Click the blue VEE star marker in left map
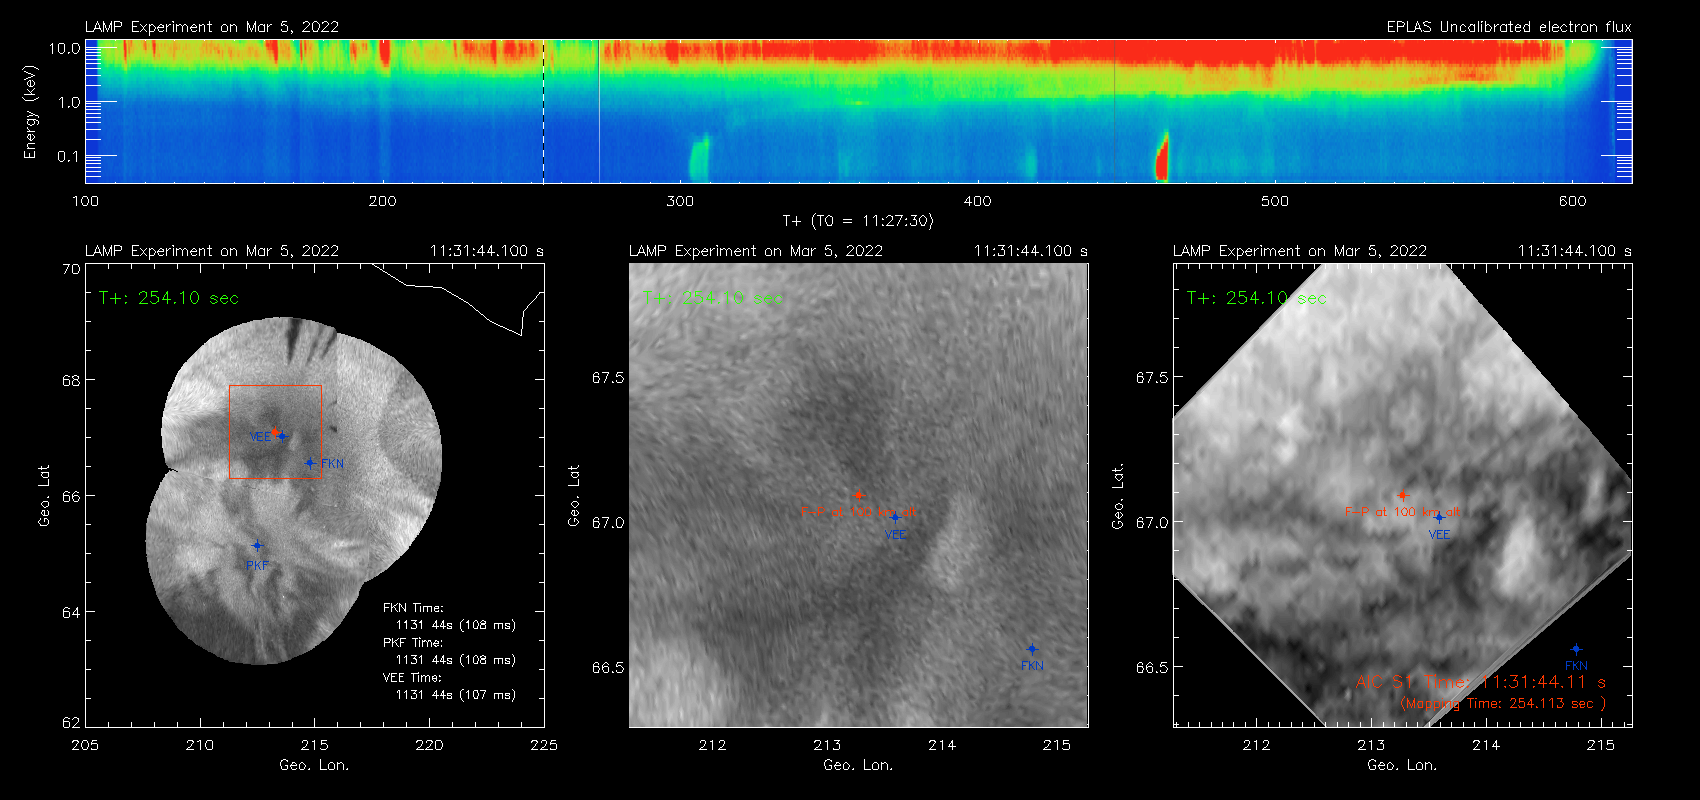Screen dimensions: 1700x800 (282, 436)
